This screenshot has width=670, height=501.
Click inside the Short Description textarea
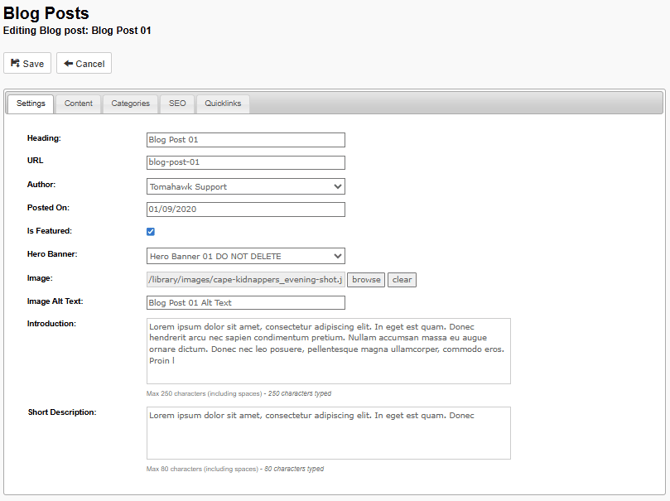point(328,433)
